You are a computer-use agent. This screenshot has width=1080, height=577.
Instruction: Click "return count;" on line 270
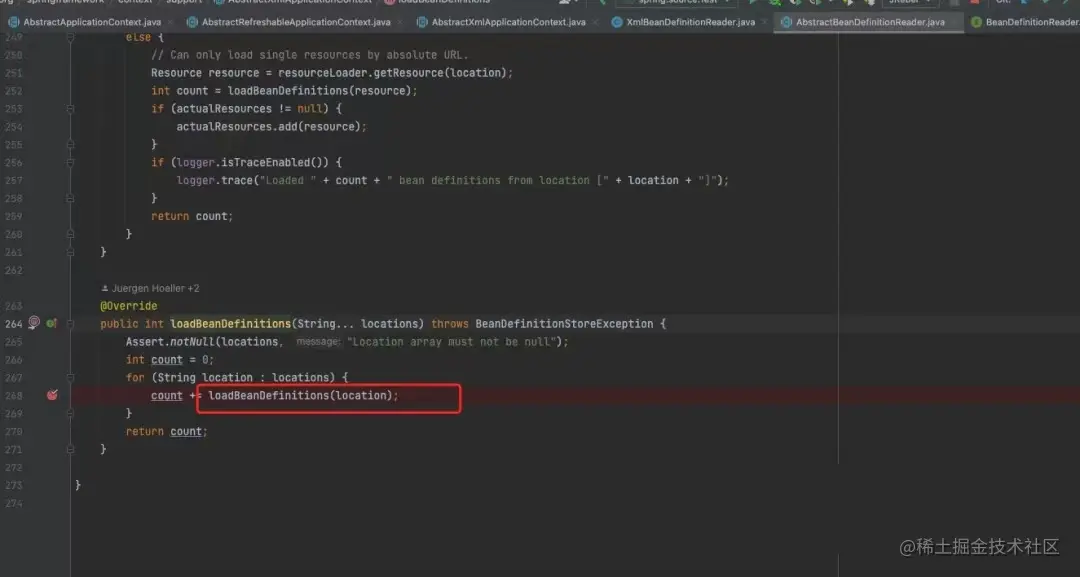167,431
